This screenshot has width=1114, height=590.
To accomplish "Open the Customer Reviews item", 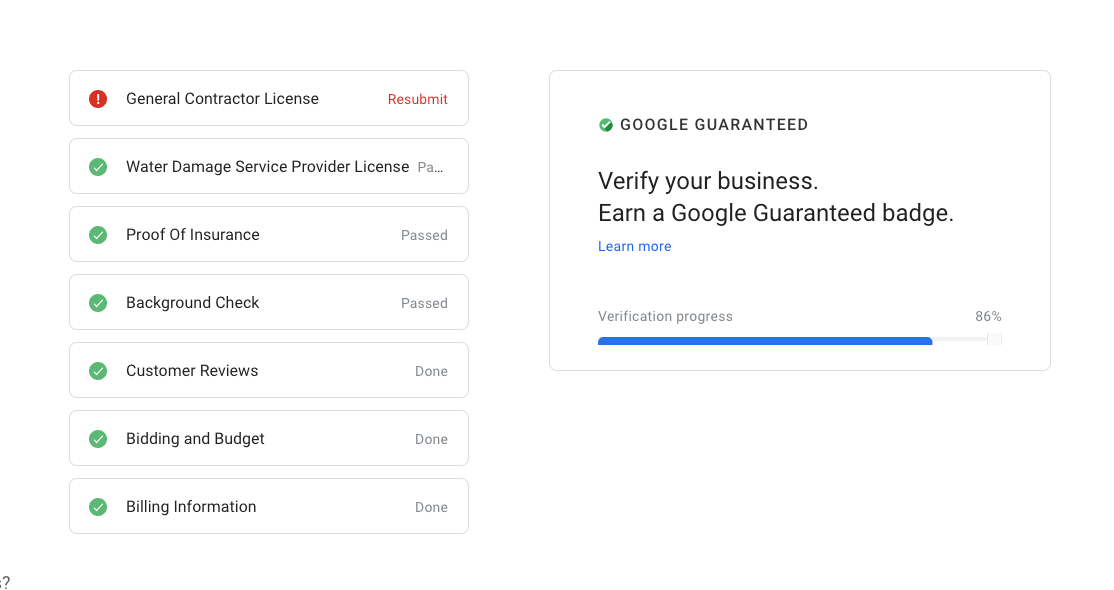I will [x=269, y=370].
